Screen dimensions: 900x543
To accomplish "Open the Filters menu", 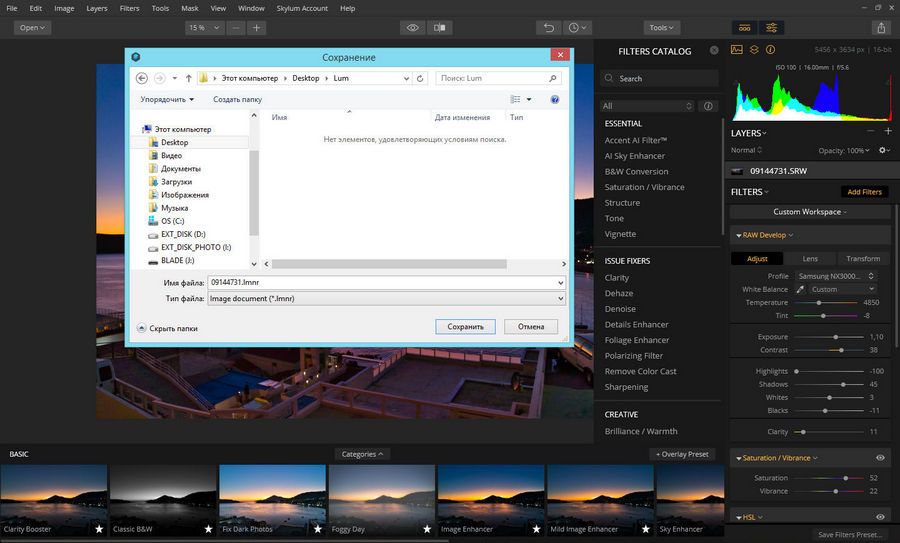I will (129, 8).
